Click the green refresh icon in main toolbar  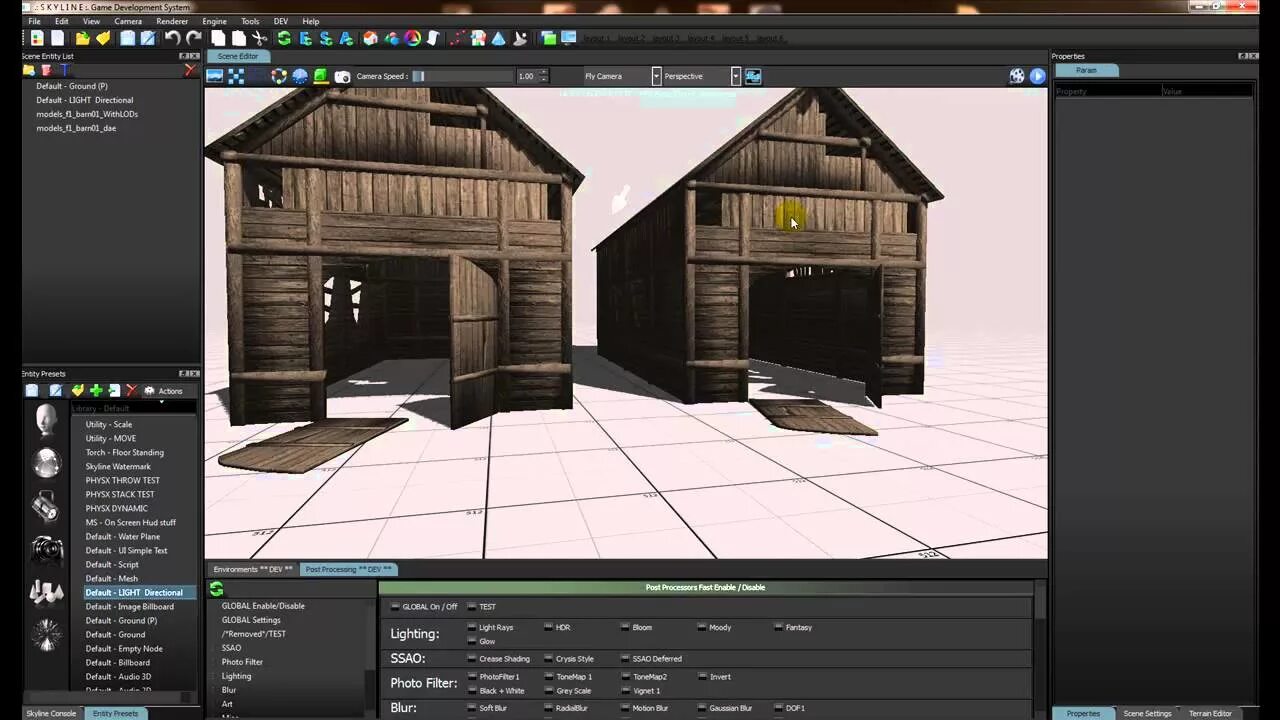[x=284, y=38]
